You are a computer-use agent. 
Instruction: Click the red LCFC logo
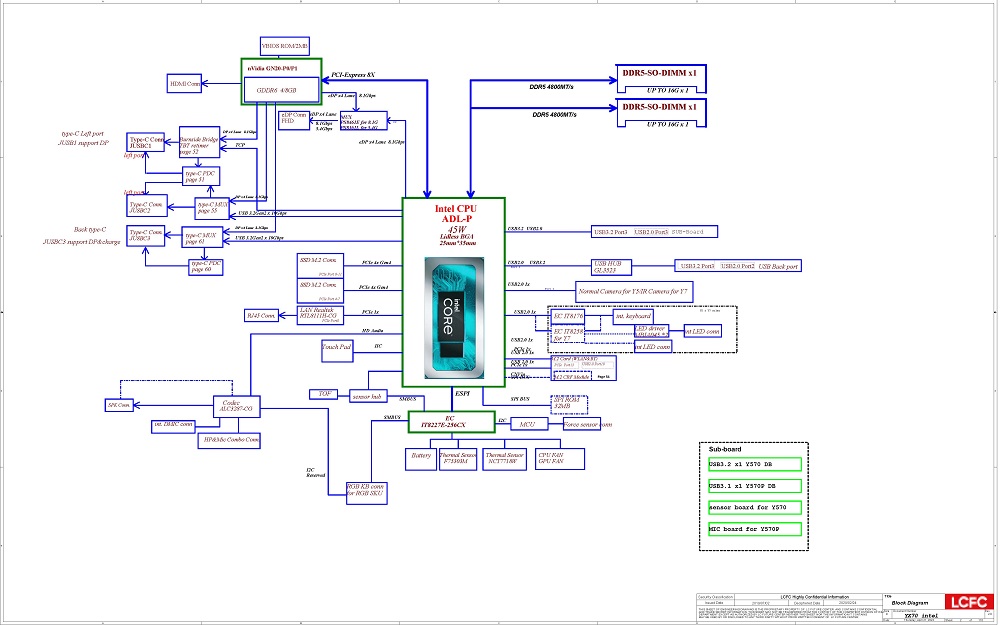click(969, 601)
